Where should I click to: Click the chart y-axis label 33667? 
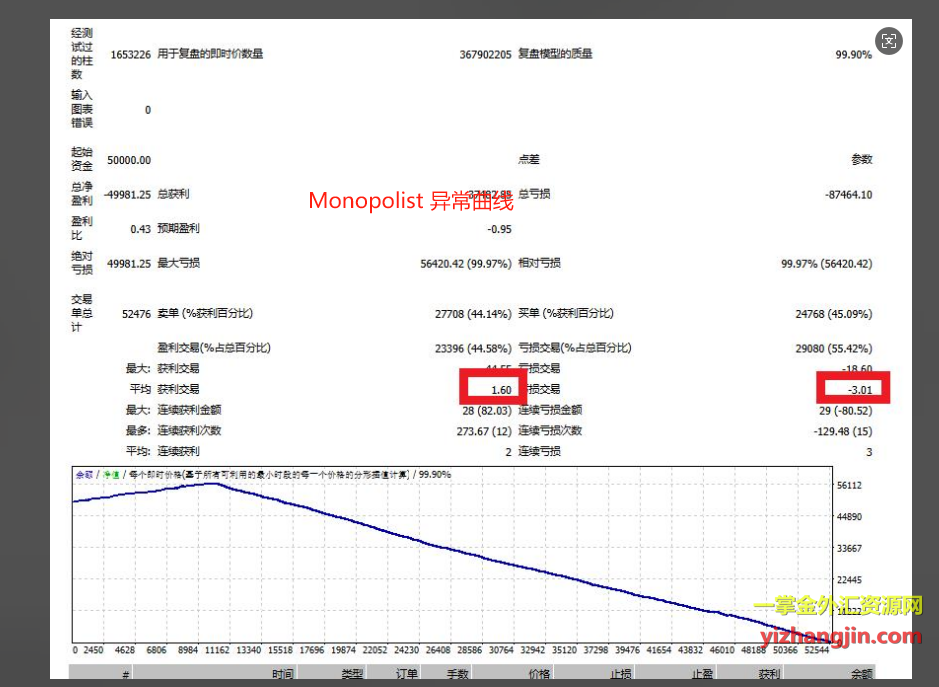click(849, 549)
